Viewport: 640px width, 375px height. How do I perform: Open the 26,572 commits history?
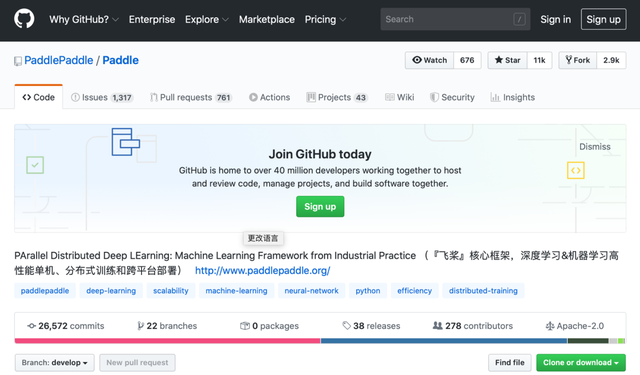coord(66,326)
